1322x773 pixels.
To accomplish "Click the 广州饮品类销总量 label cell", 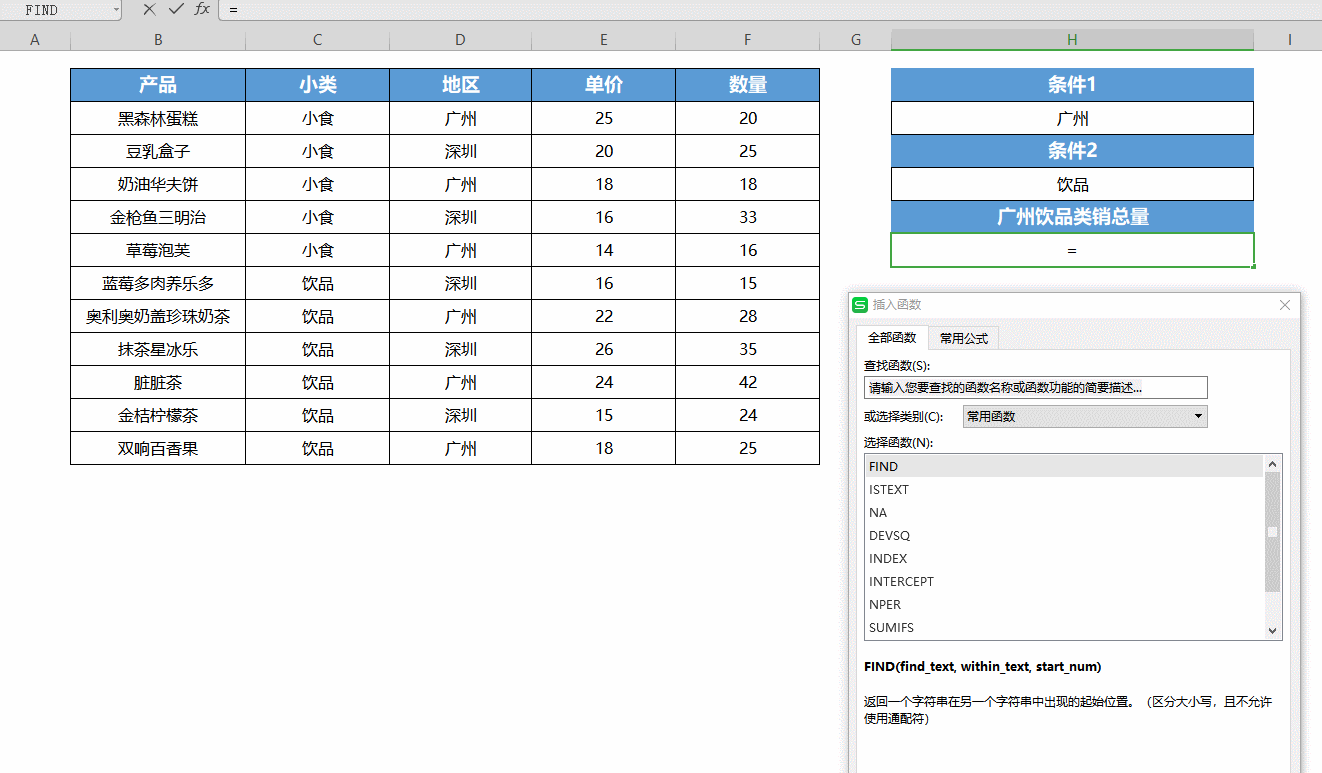I will pyautogui.click(x=1072, y=217).
